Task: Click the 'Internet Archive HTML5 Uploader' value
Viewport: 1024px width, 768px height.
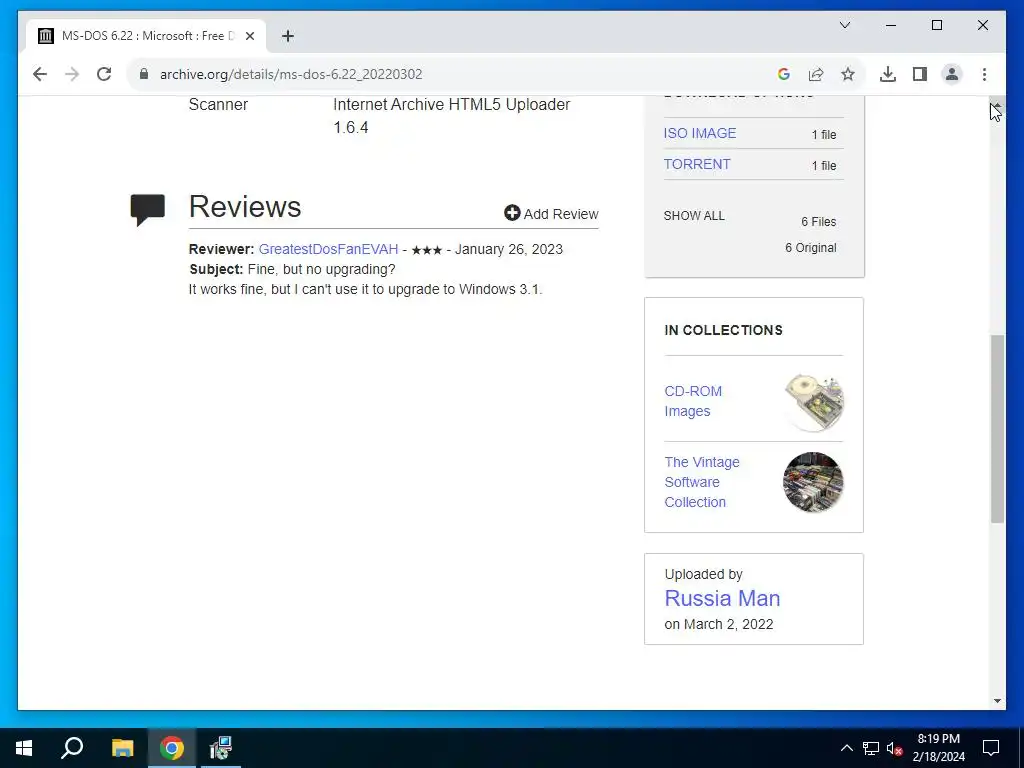Action: [451, 116]
